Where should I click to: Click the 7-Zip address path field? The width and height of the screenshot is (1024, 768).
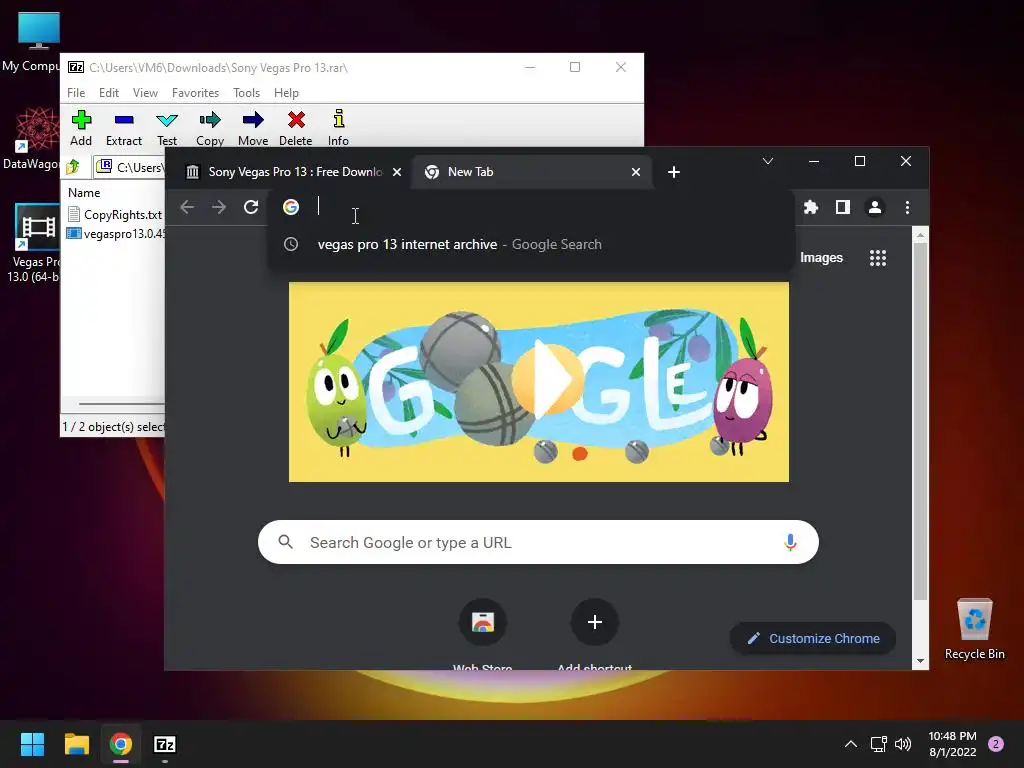(129, 167)
